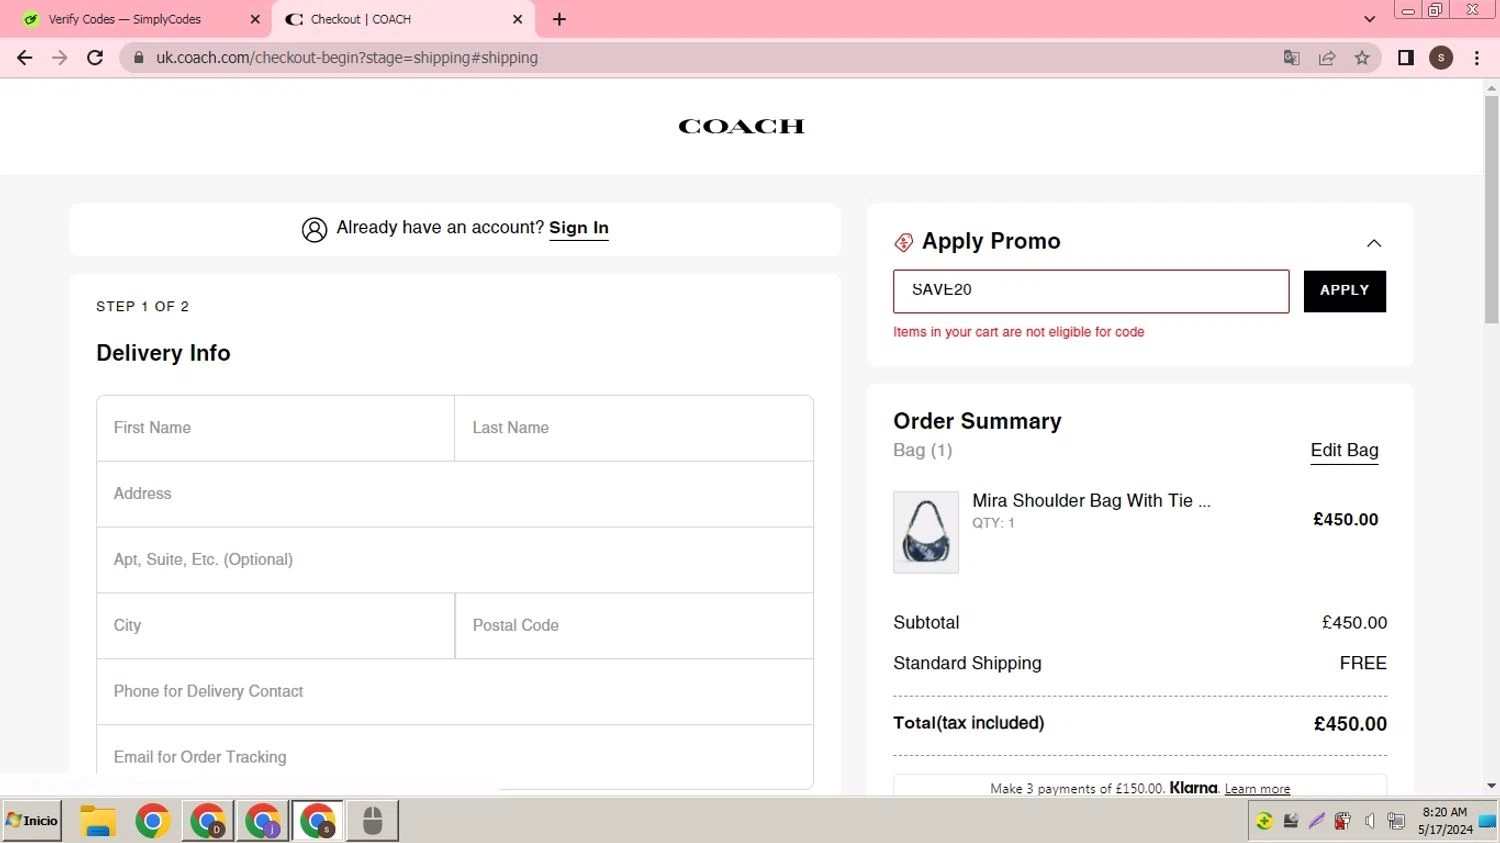Collapse the Apply Promo section
Viewport: 1500px width, 843px height.
click(1374, 243)
